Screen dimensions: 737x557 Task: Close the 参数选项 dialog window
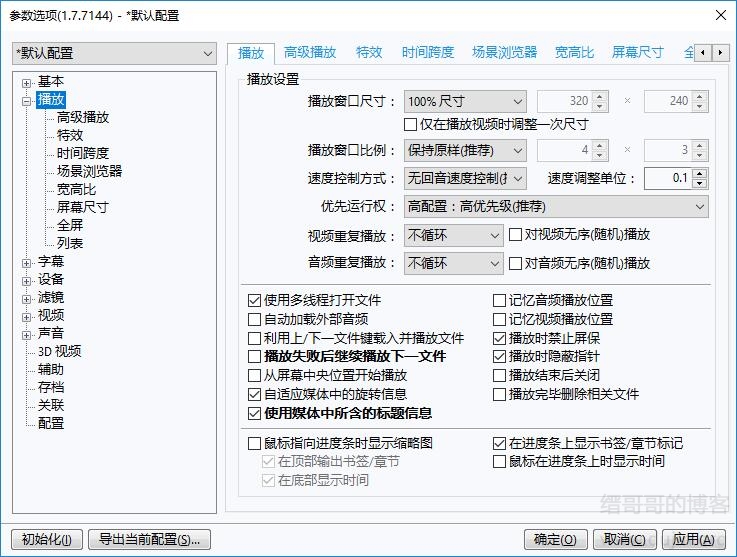(x=721, y=15)
